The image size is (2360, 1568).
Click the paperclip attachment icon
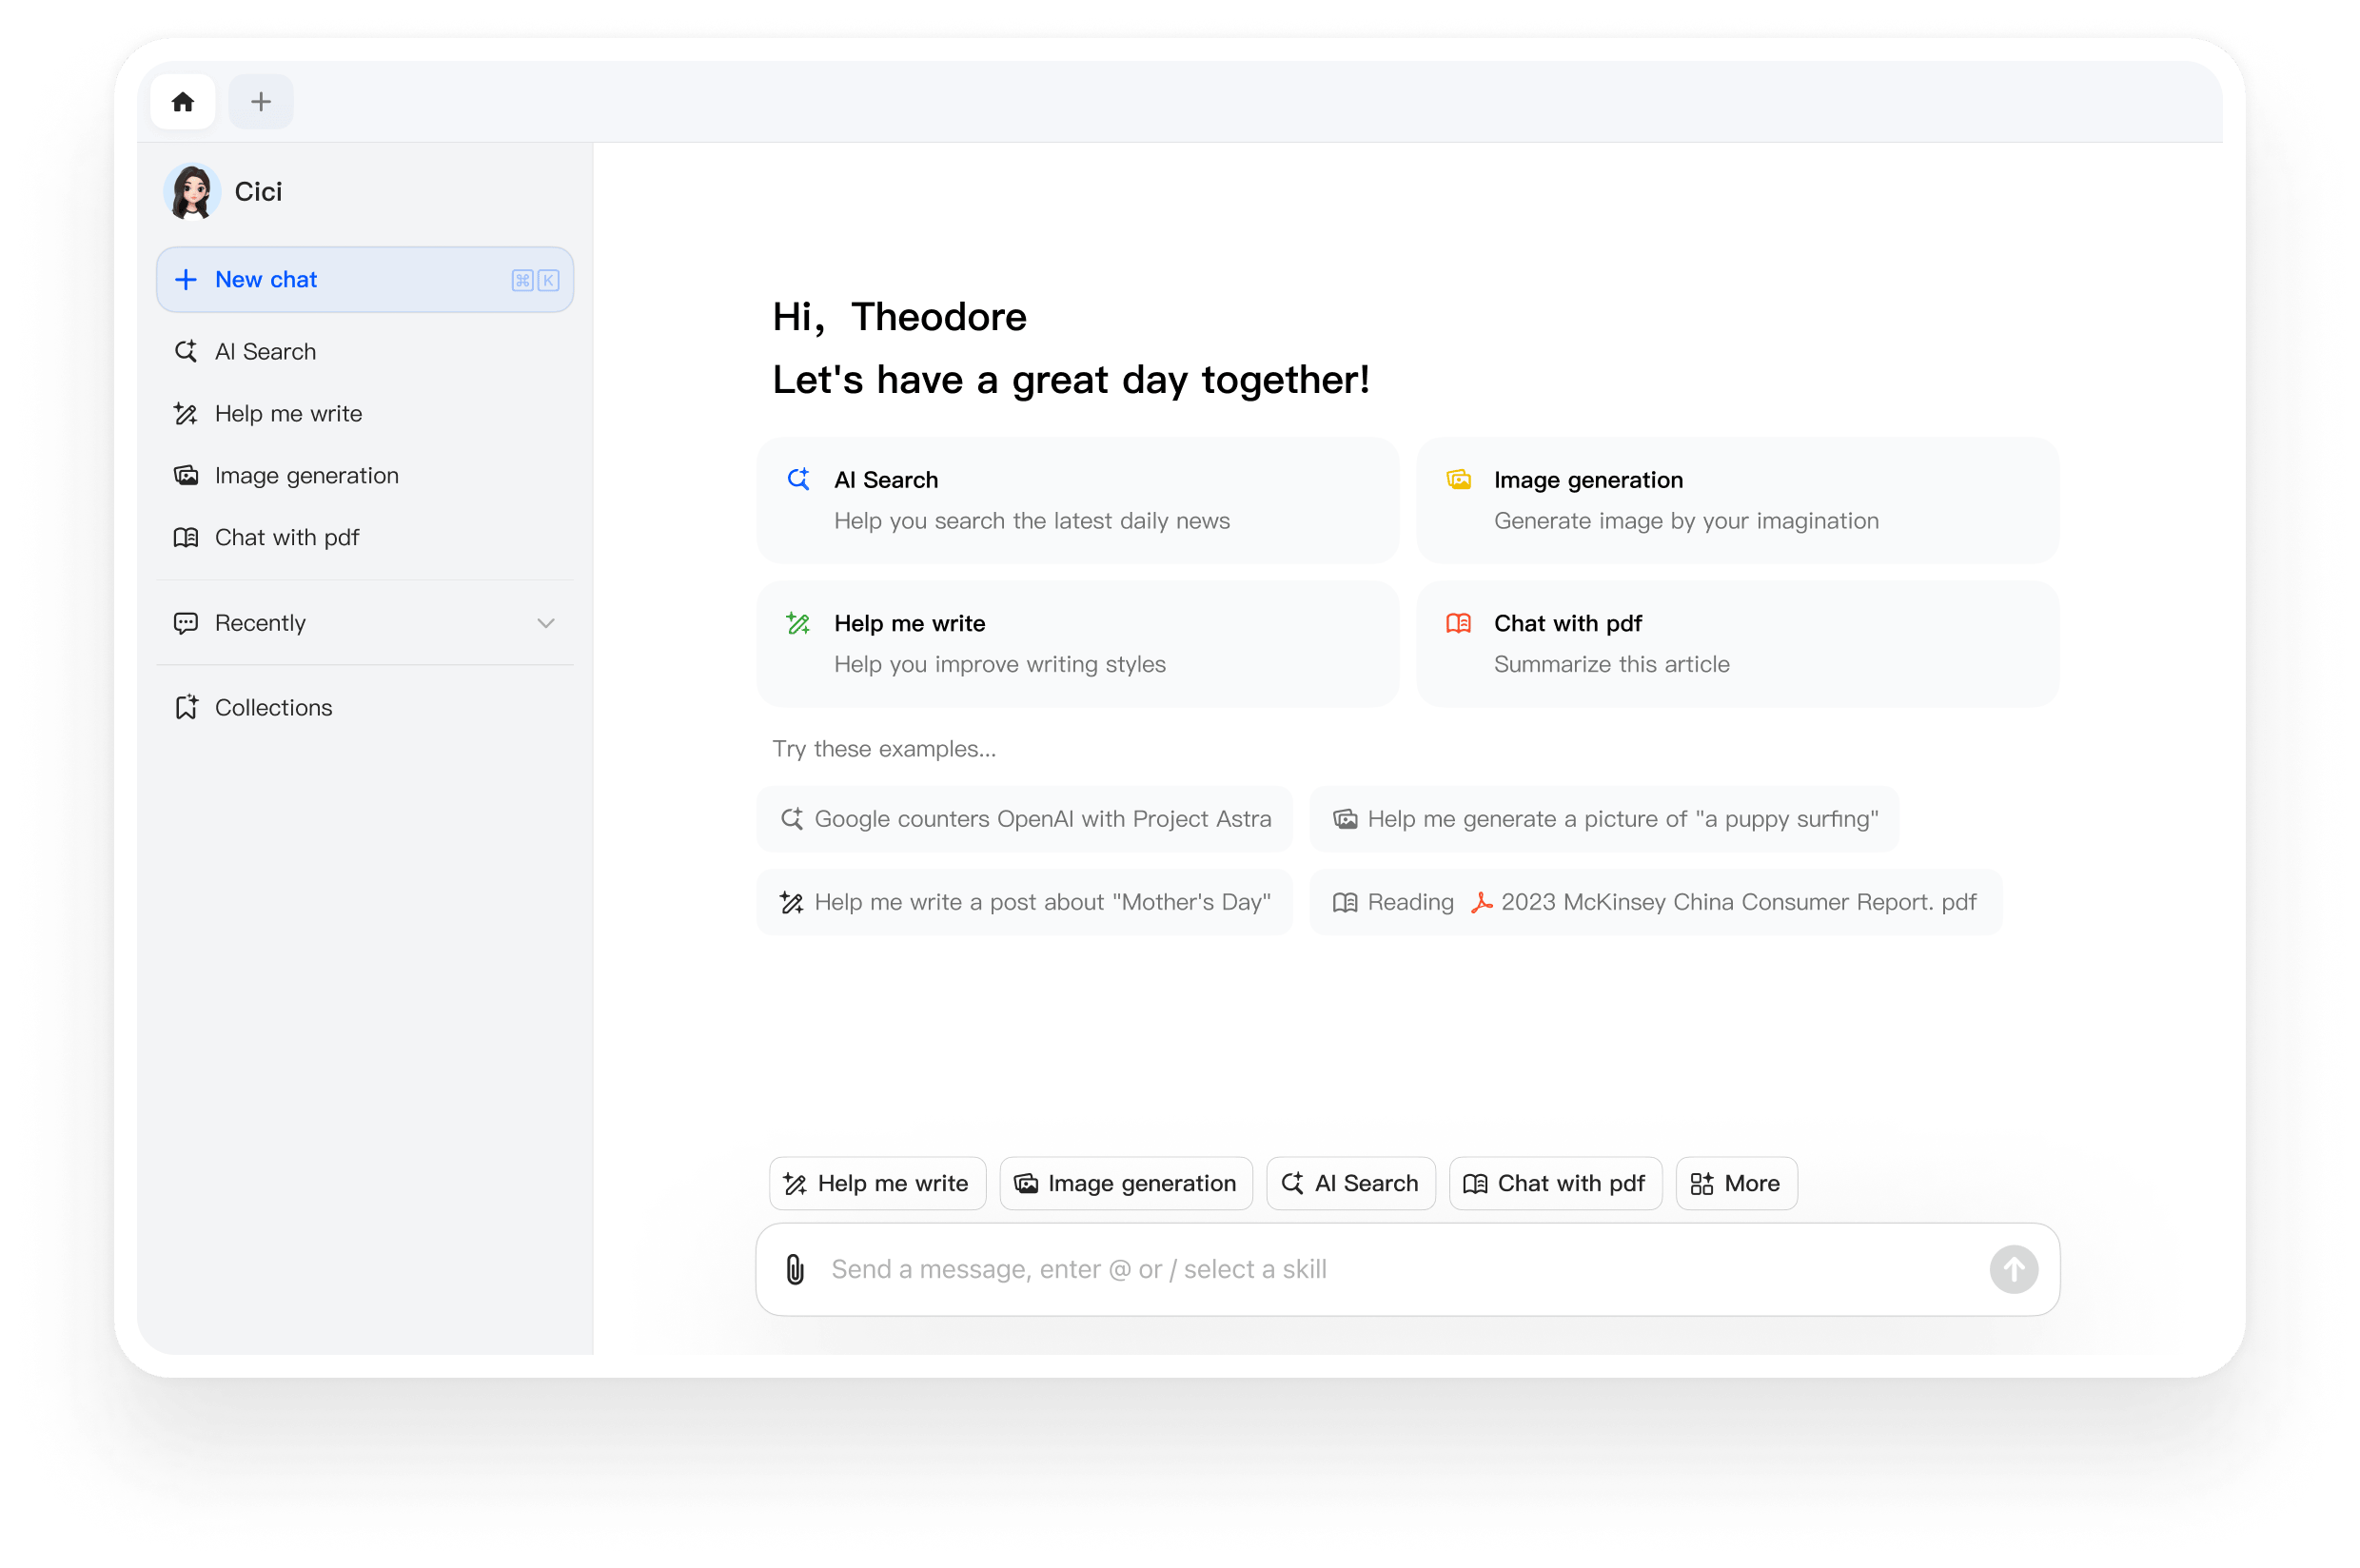pos(795,1269)
